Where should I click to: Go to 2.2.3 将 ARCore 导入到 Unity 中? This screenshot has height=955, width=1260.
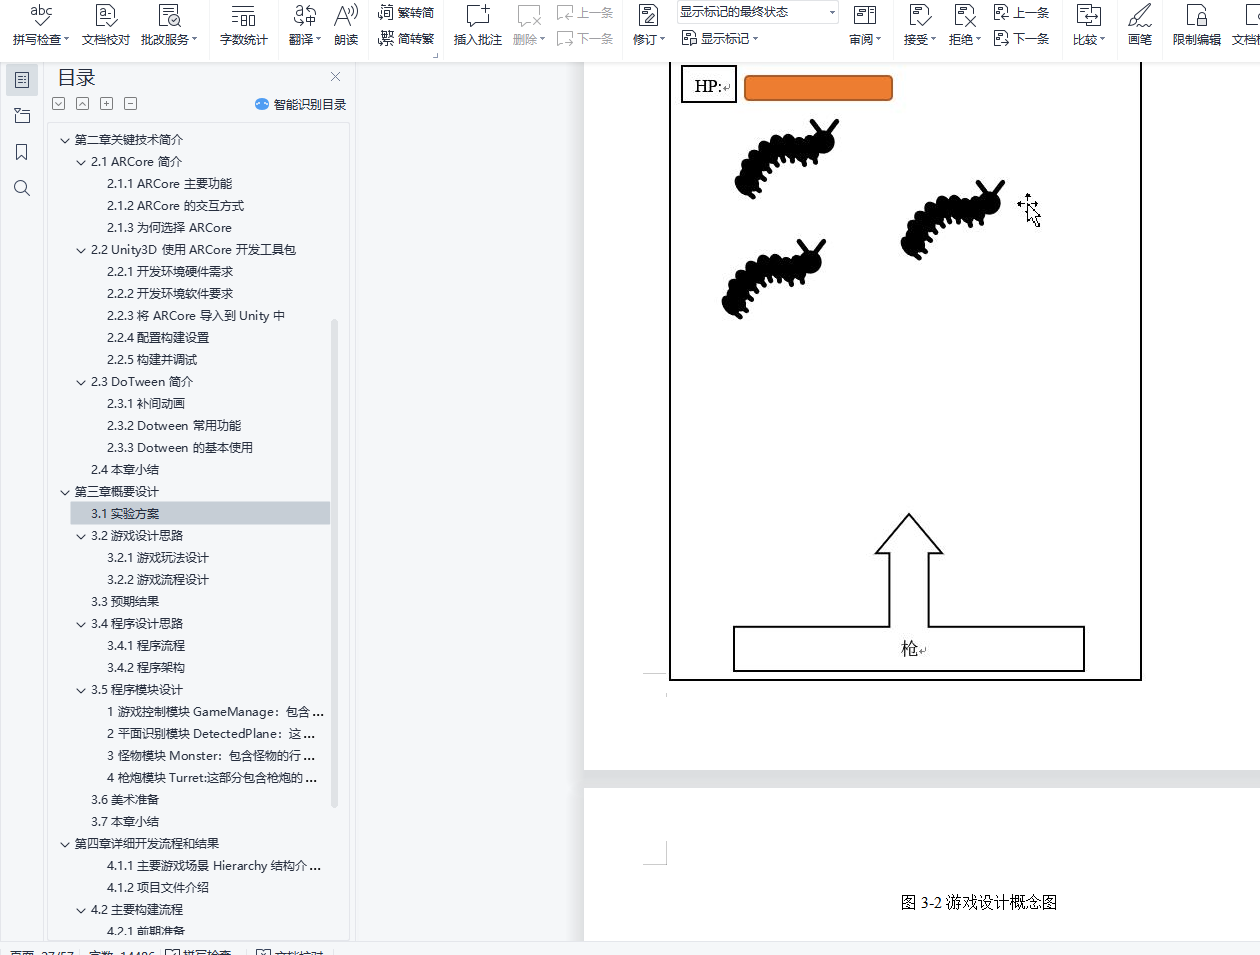(x=195, y=316)
